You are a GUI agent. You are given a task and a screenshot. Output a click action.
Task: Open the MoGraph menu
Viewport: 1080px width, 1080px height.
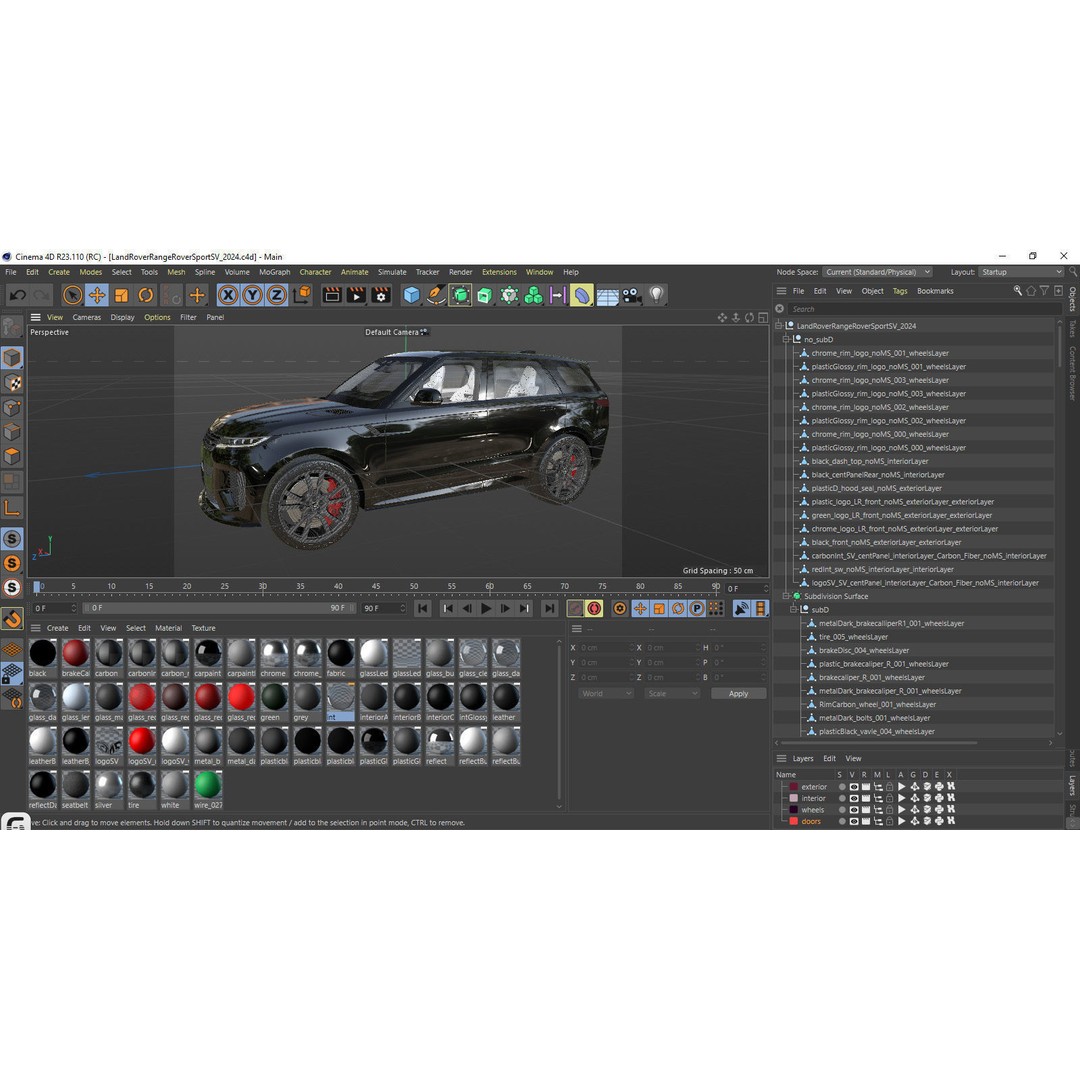pos(275,272)
